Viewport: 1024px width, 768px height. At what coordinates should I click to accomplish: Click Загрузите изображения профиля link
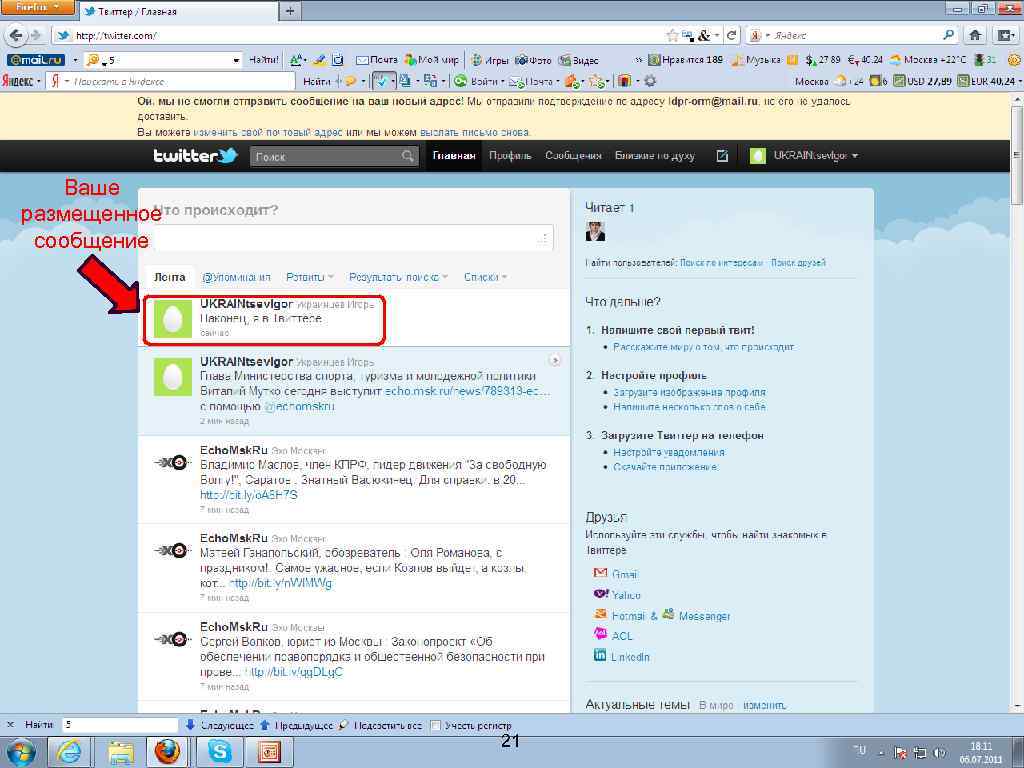689,392
